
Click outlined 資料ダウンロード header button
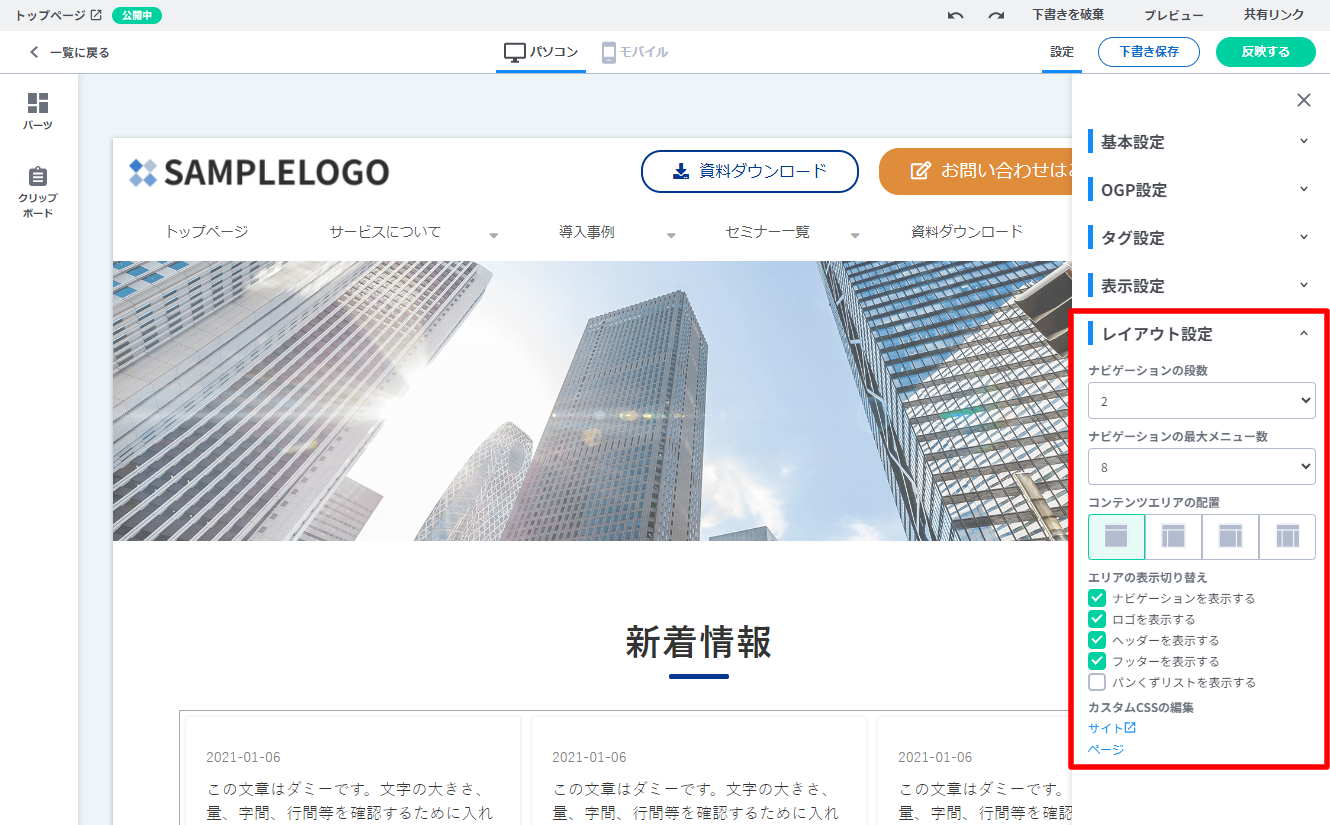point(750,171)
